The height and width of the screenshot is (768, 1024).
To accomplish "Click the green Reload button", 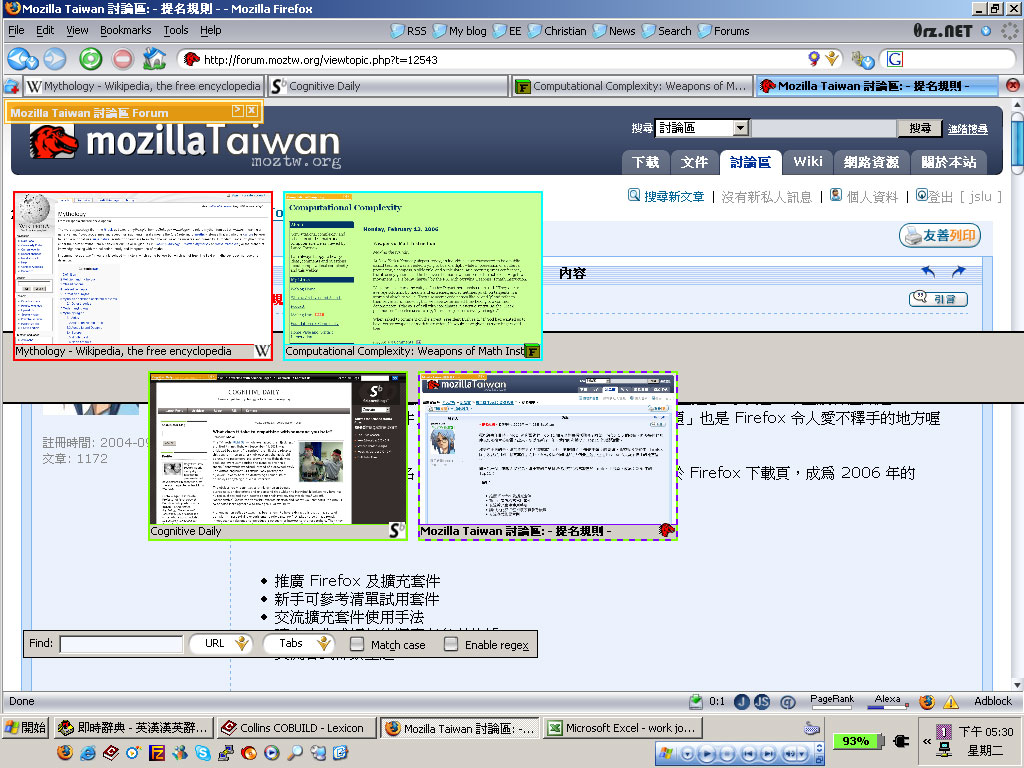I will click(91, 59).
